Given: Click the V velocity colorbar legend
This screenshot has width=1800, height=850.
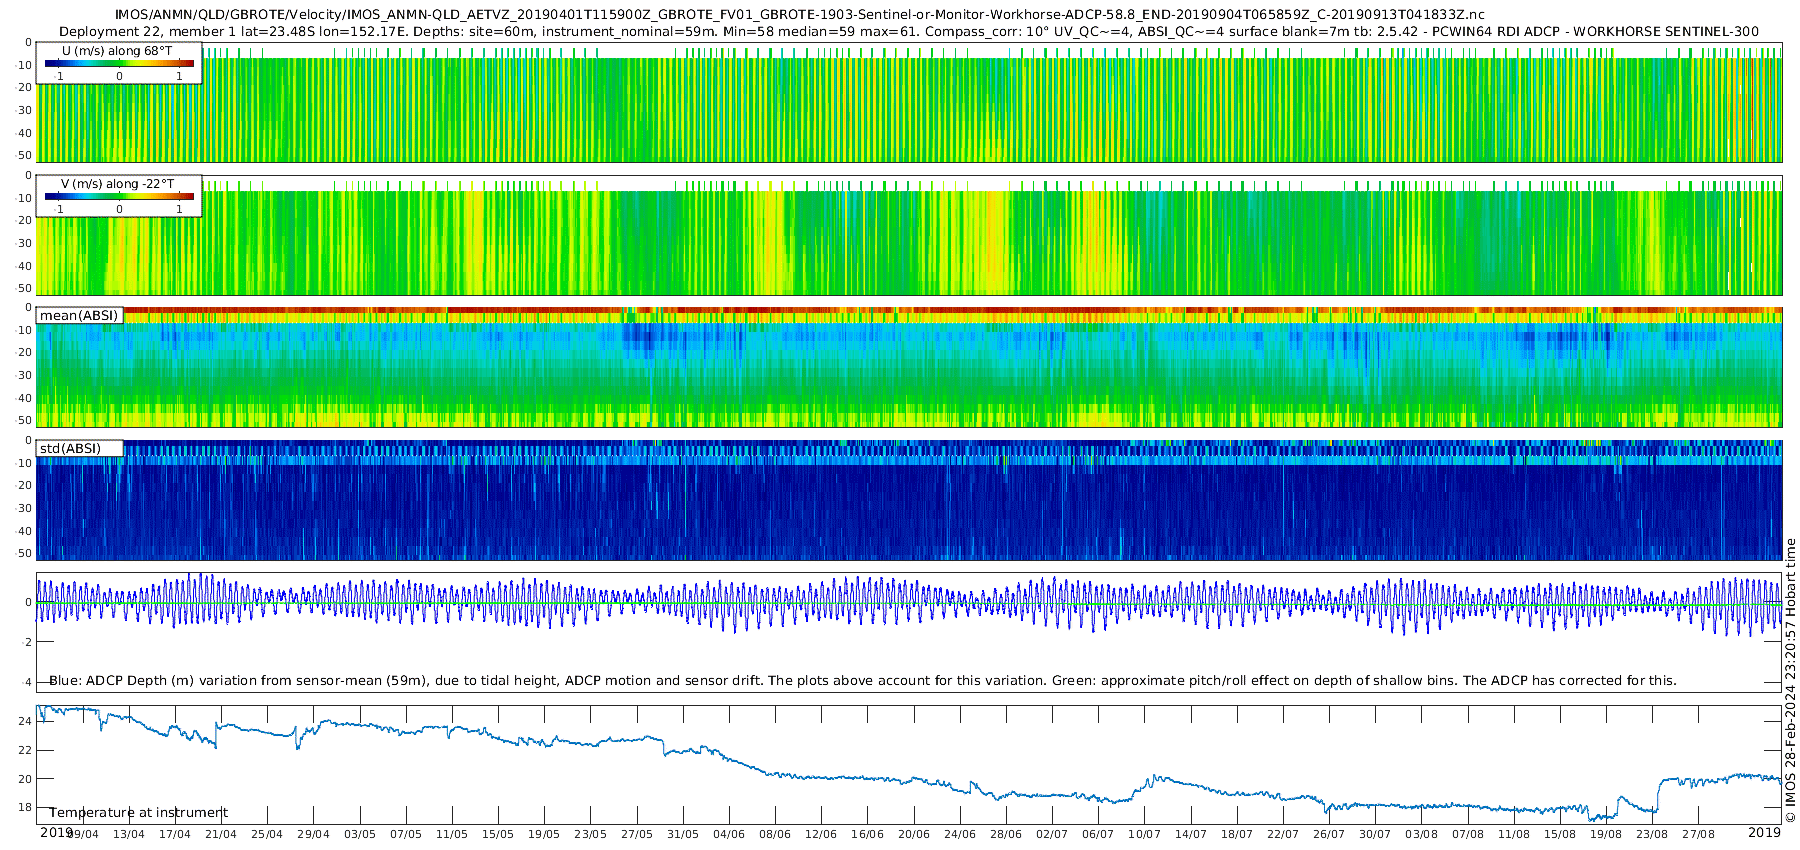Looking at the screenshot, I should 119,196.
